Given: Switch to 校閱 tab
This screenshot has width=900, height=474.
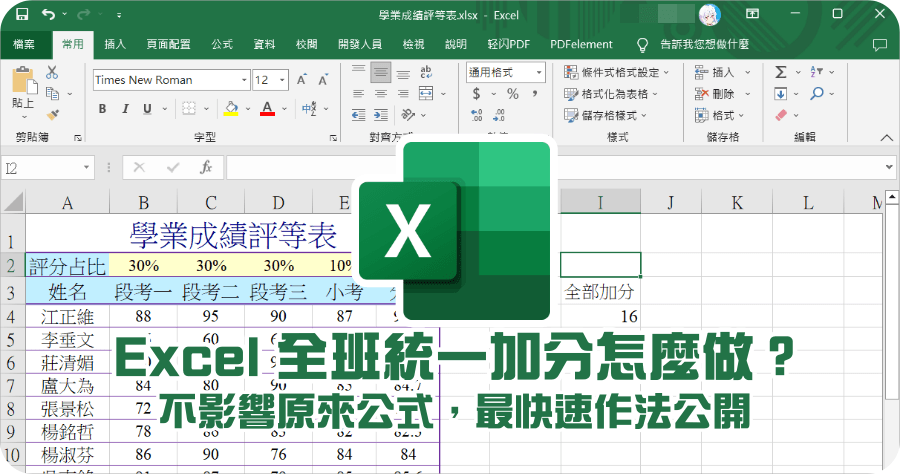Looking at the screenshot, I should click(x=307, y=44).
